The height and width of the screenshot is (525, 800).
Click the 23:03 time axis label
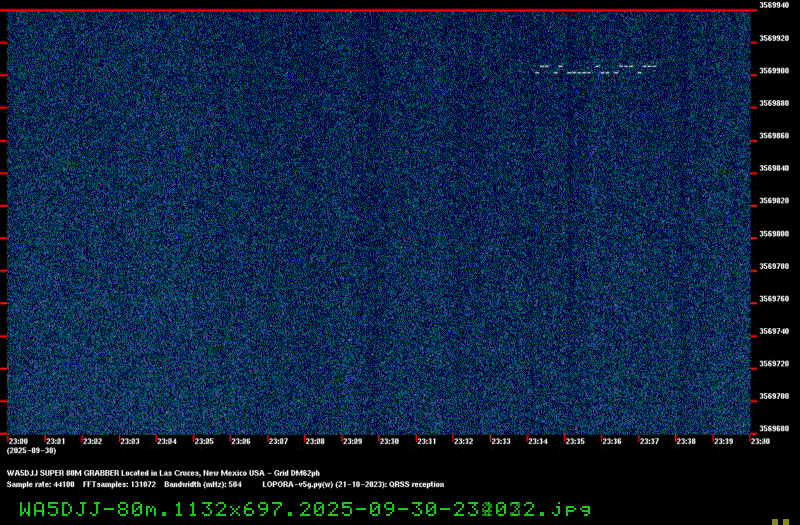[x=130, y=441]
